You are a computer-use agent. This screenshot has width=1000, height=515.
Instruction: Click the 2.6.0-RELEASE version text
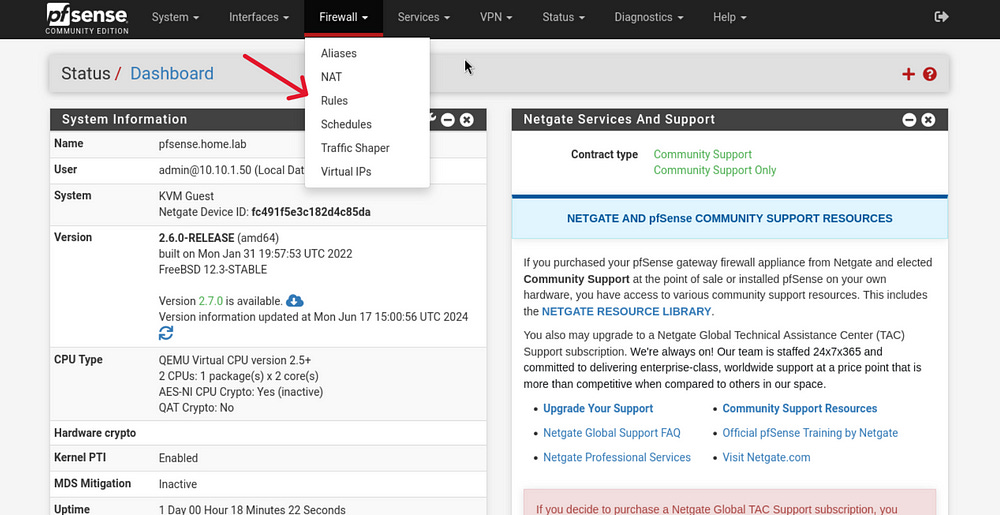tap(196, 238)
